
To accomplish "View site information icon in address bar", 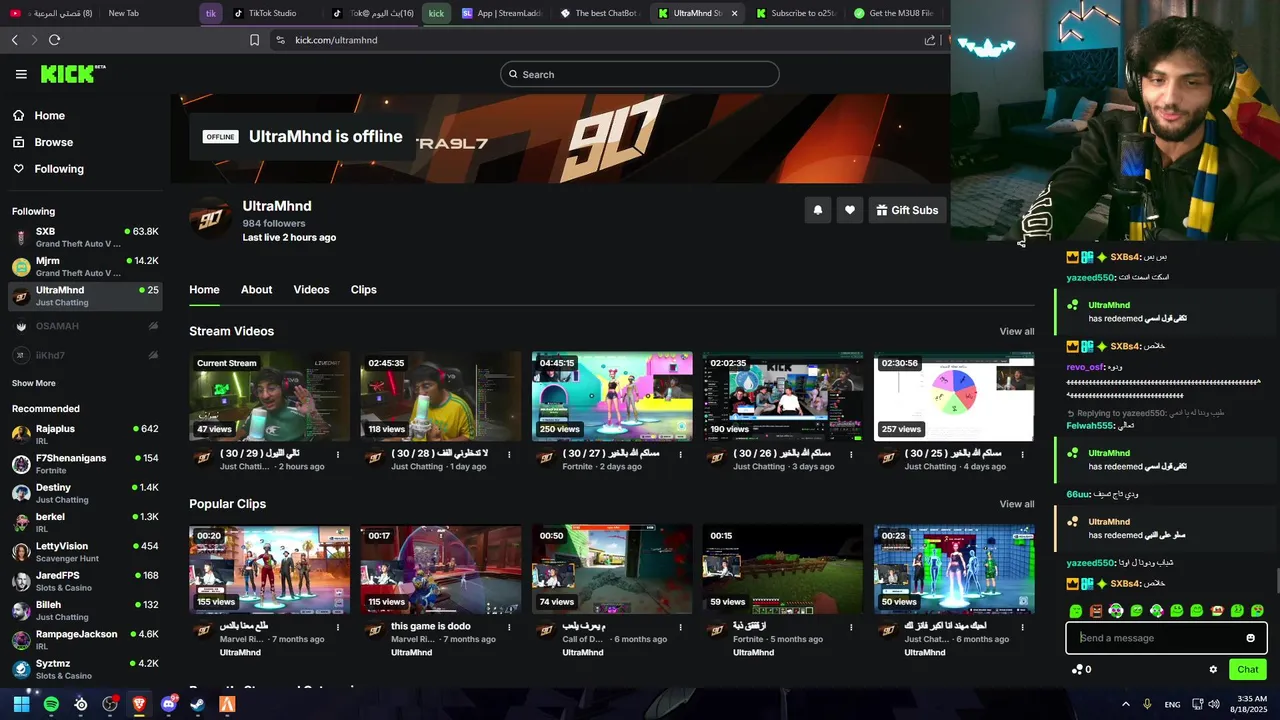I will [x=280, y=40].
